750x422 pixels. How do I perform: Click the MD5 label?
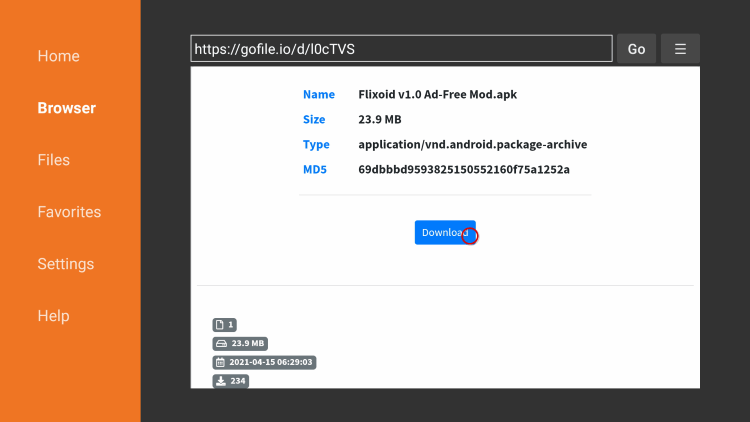click(315, 169)
